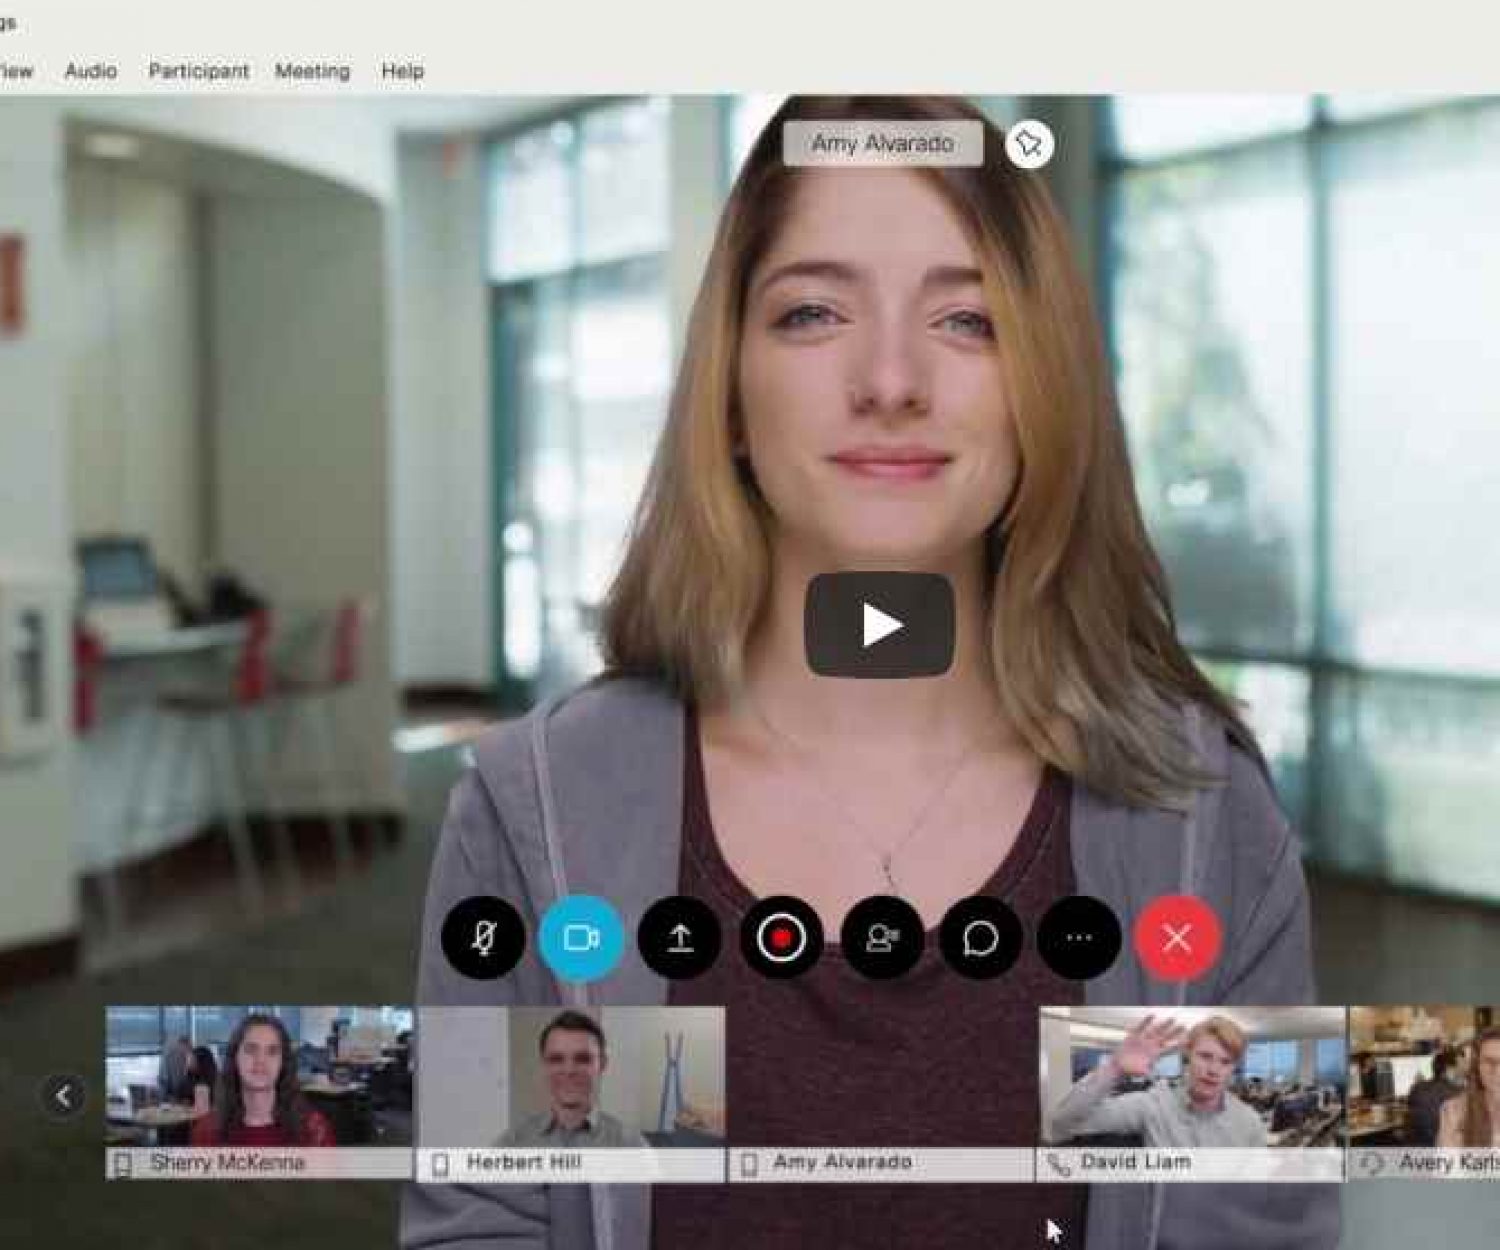The image size is (1500, 1250).
Task: Click the device icon next to Herbert Hill
Action: tap(440, 1162)
